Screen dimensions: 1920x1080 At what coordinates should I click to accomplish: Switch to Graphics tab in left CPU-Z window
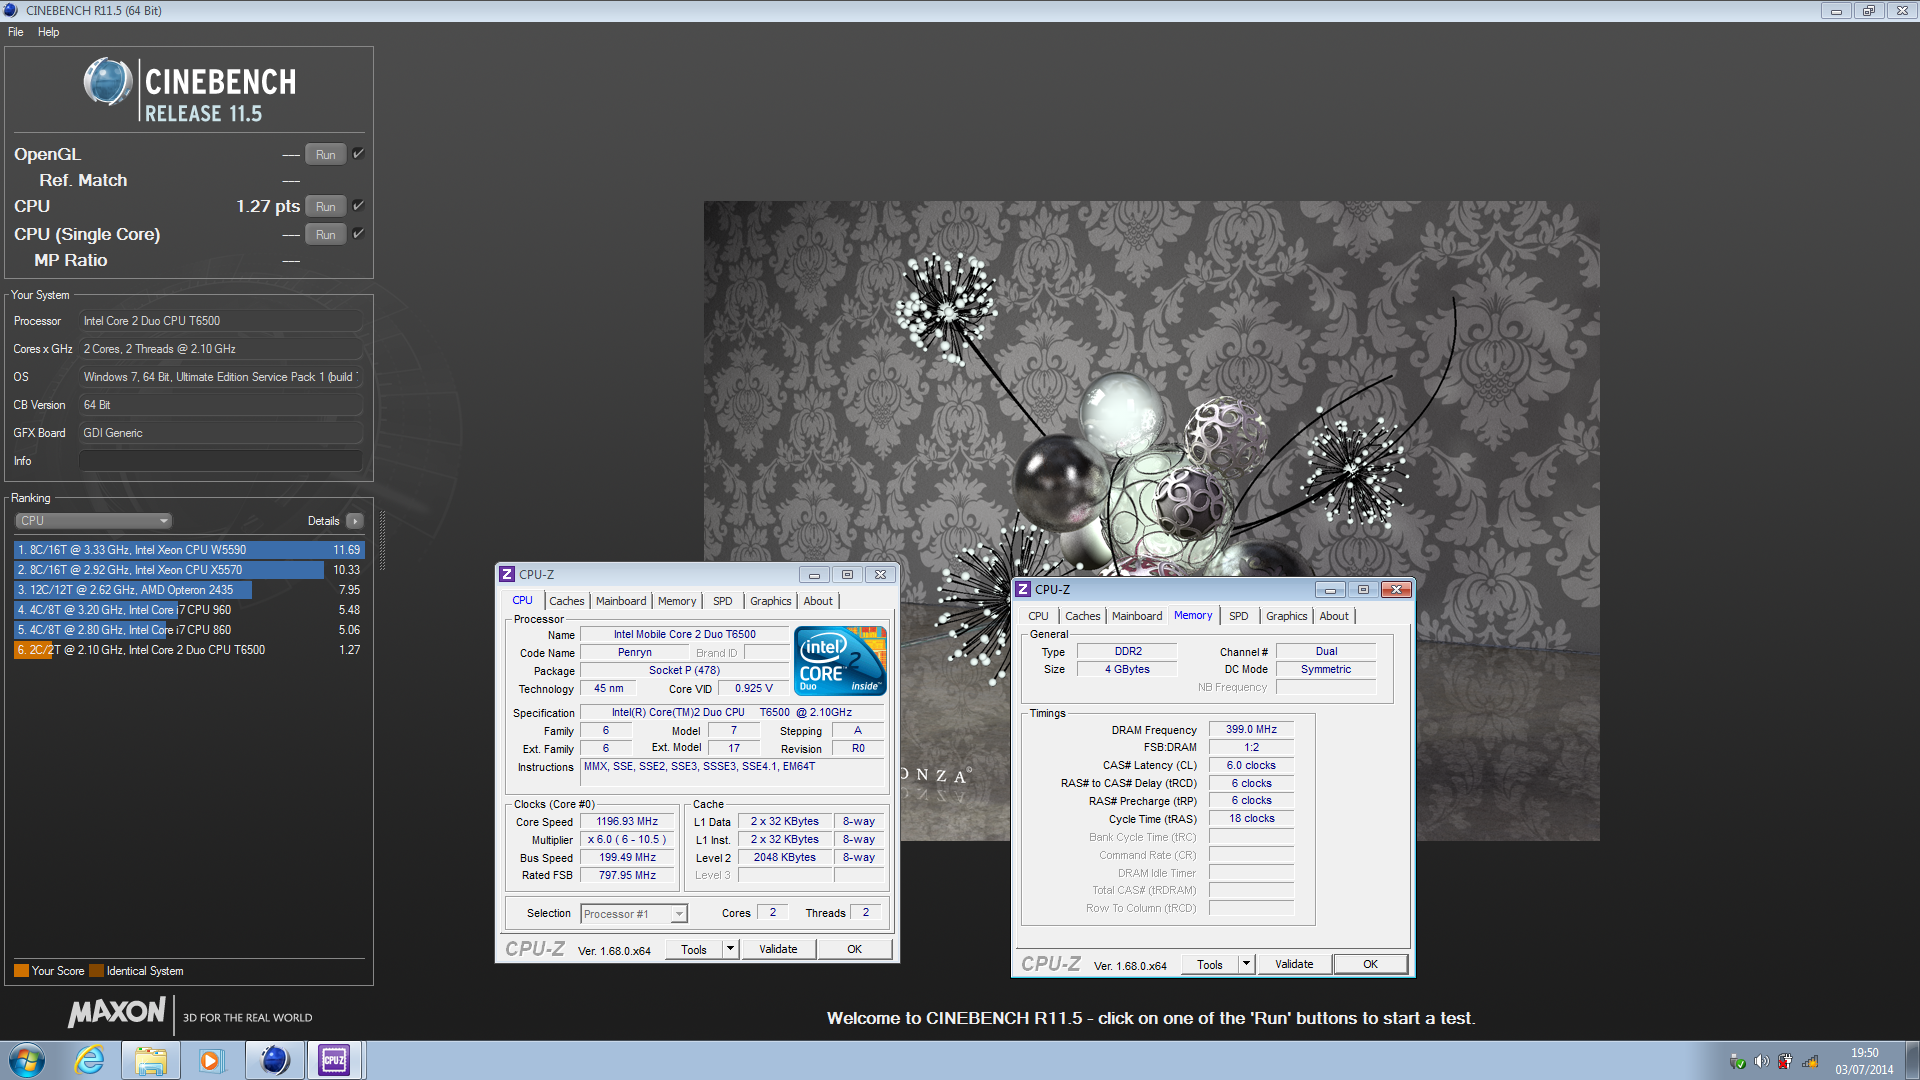coord(771,601)
